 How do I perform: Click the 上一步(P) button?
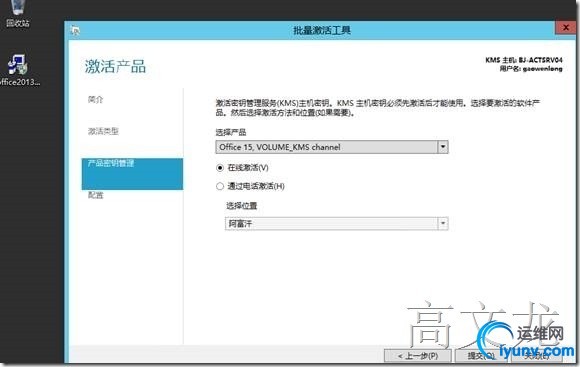pos(418,356)
